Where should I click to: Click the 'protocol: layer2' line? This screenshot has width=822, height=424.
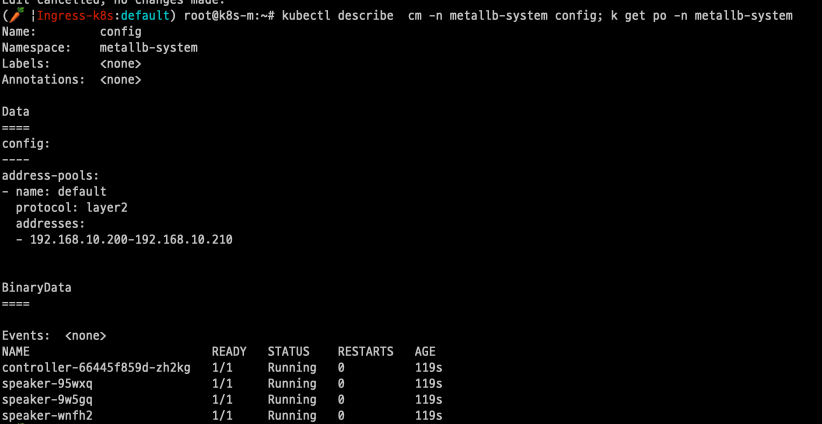coord(72,208)
